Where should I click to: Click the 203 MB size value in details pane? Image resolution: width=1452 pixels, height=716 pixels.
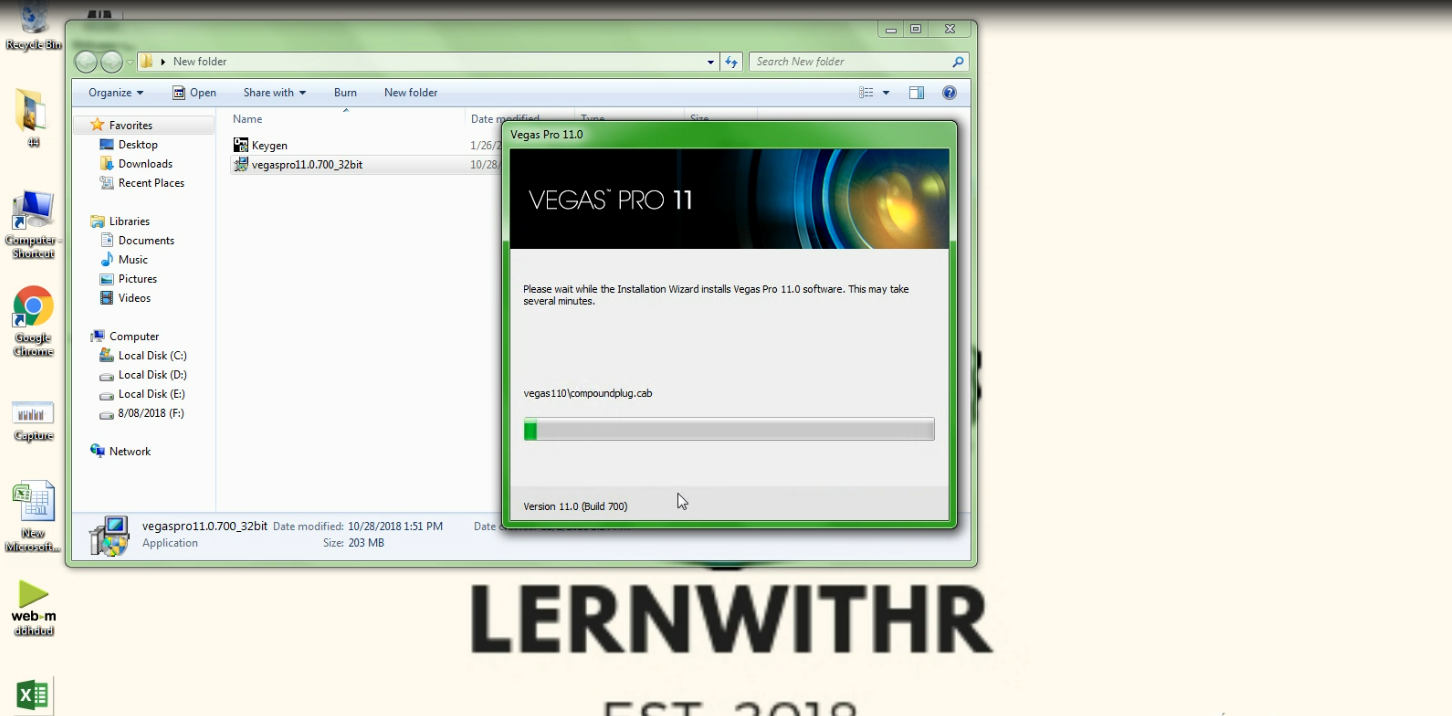[x=367, y=543]
